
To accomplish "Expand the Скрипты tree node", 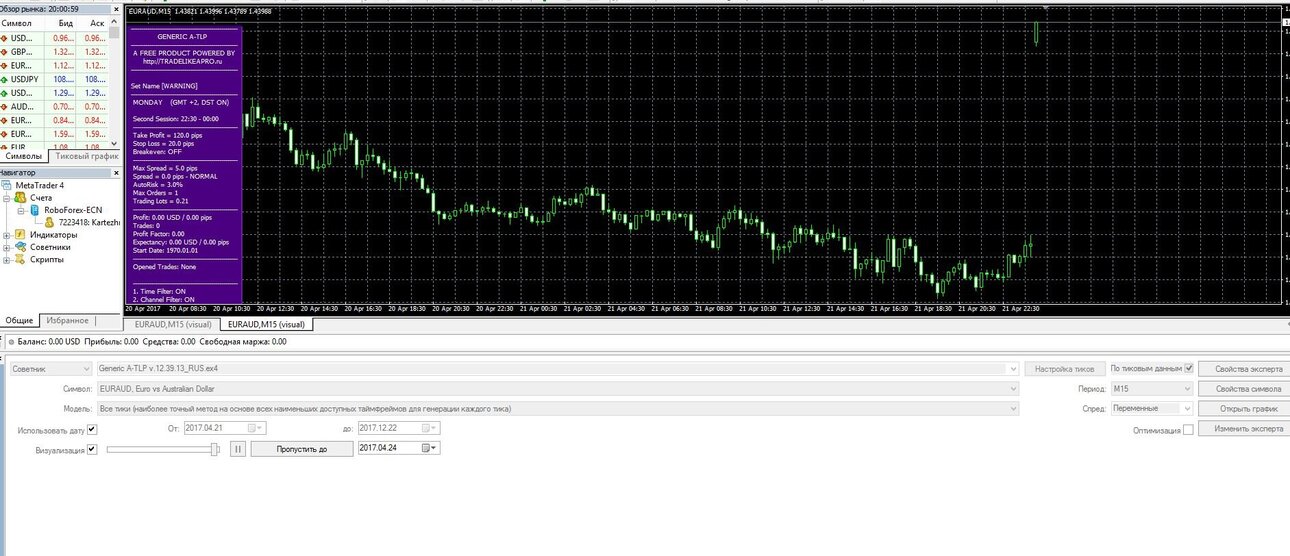I will tap(7, 259).
